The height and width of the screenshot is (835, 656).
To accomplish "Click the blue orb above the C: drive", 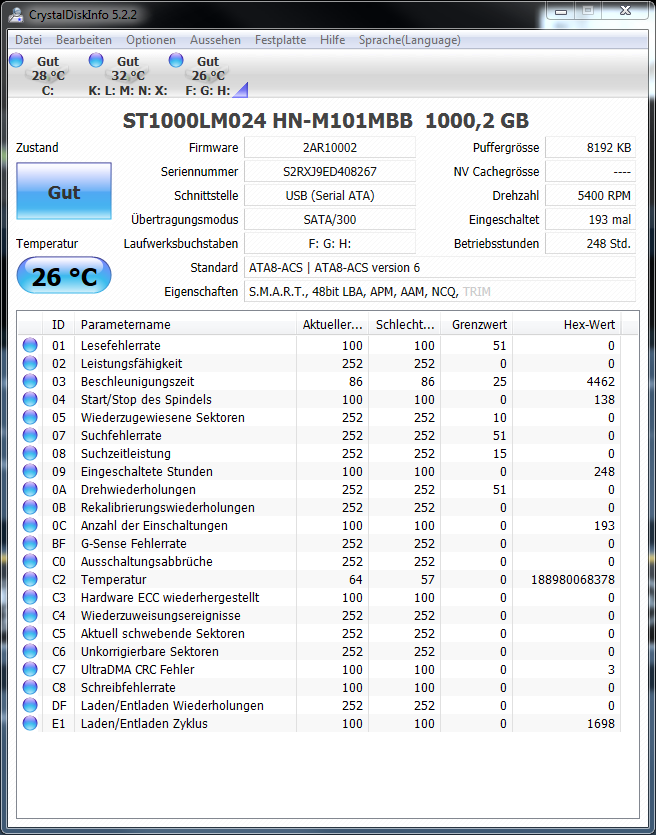I will click(17, 60).
